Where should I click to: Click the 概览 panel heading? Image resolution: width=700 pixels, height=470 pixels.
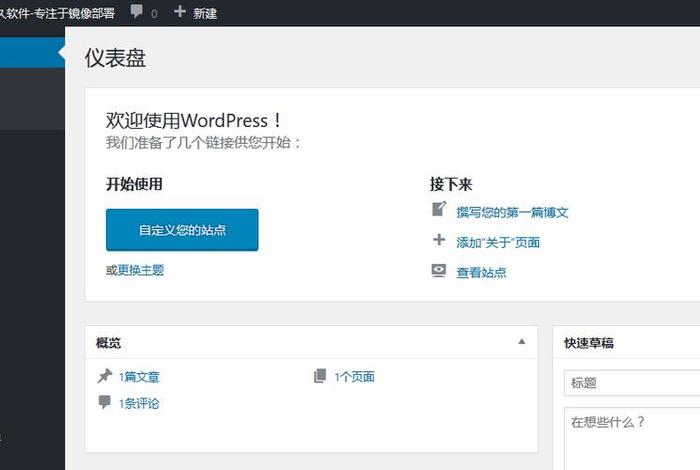click(x=108, y=343)
